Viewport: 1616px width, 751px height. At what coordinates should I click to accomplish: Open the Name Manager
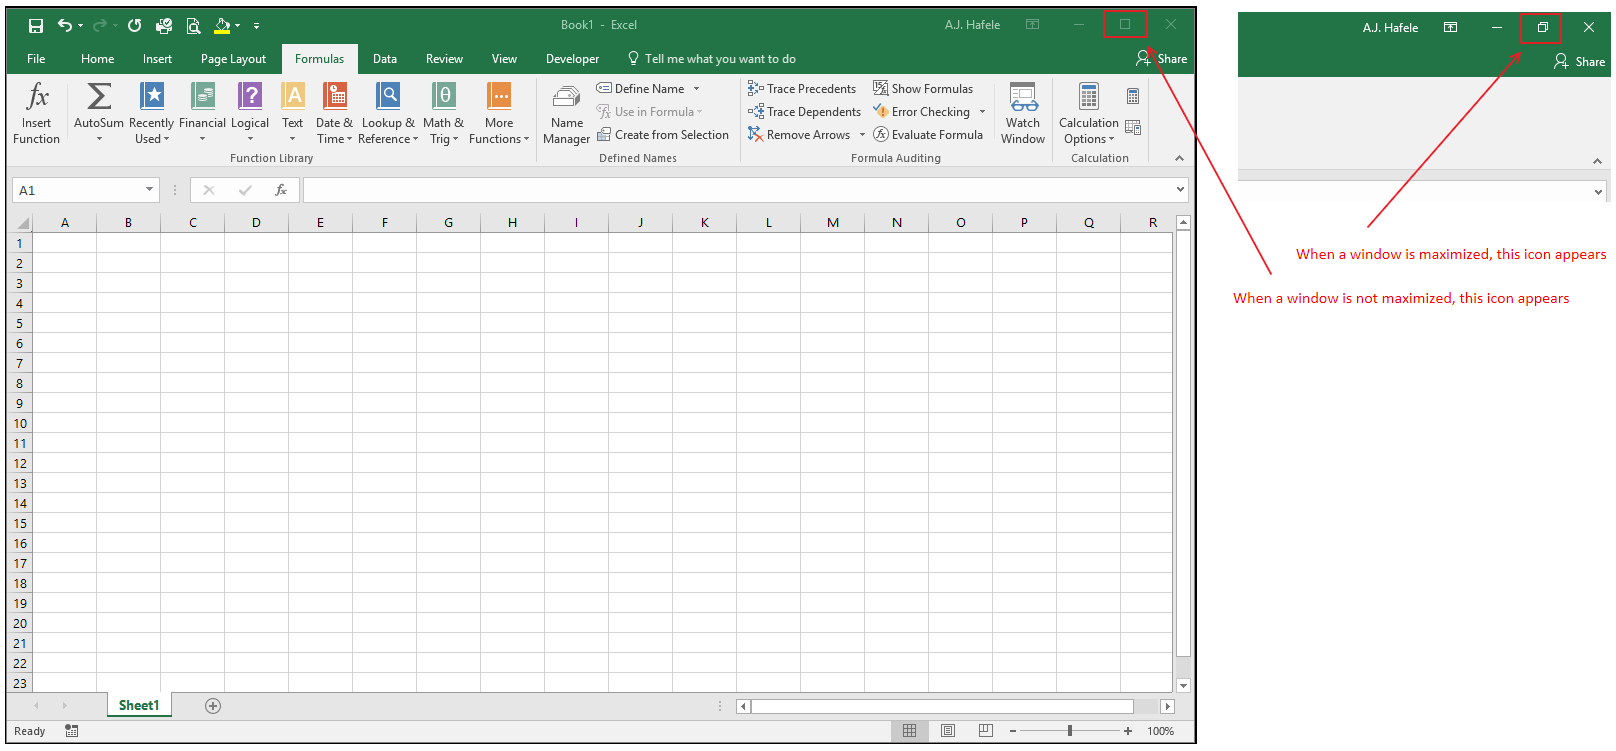coord(567,113)
